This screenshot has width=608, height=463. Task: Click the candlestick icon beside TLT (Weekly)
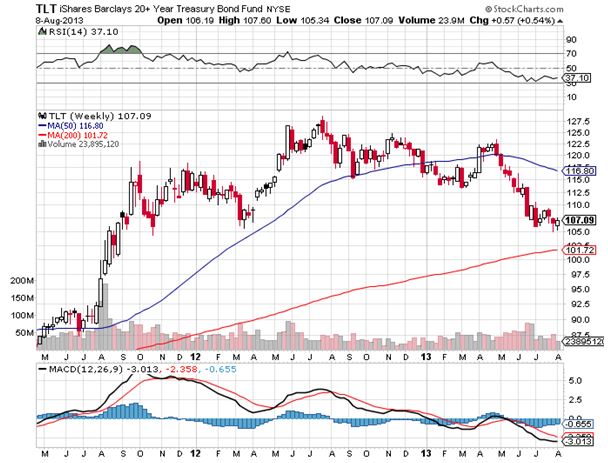(x=42, y=116)
